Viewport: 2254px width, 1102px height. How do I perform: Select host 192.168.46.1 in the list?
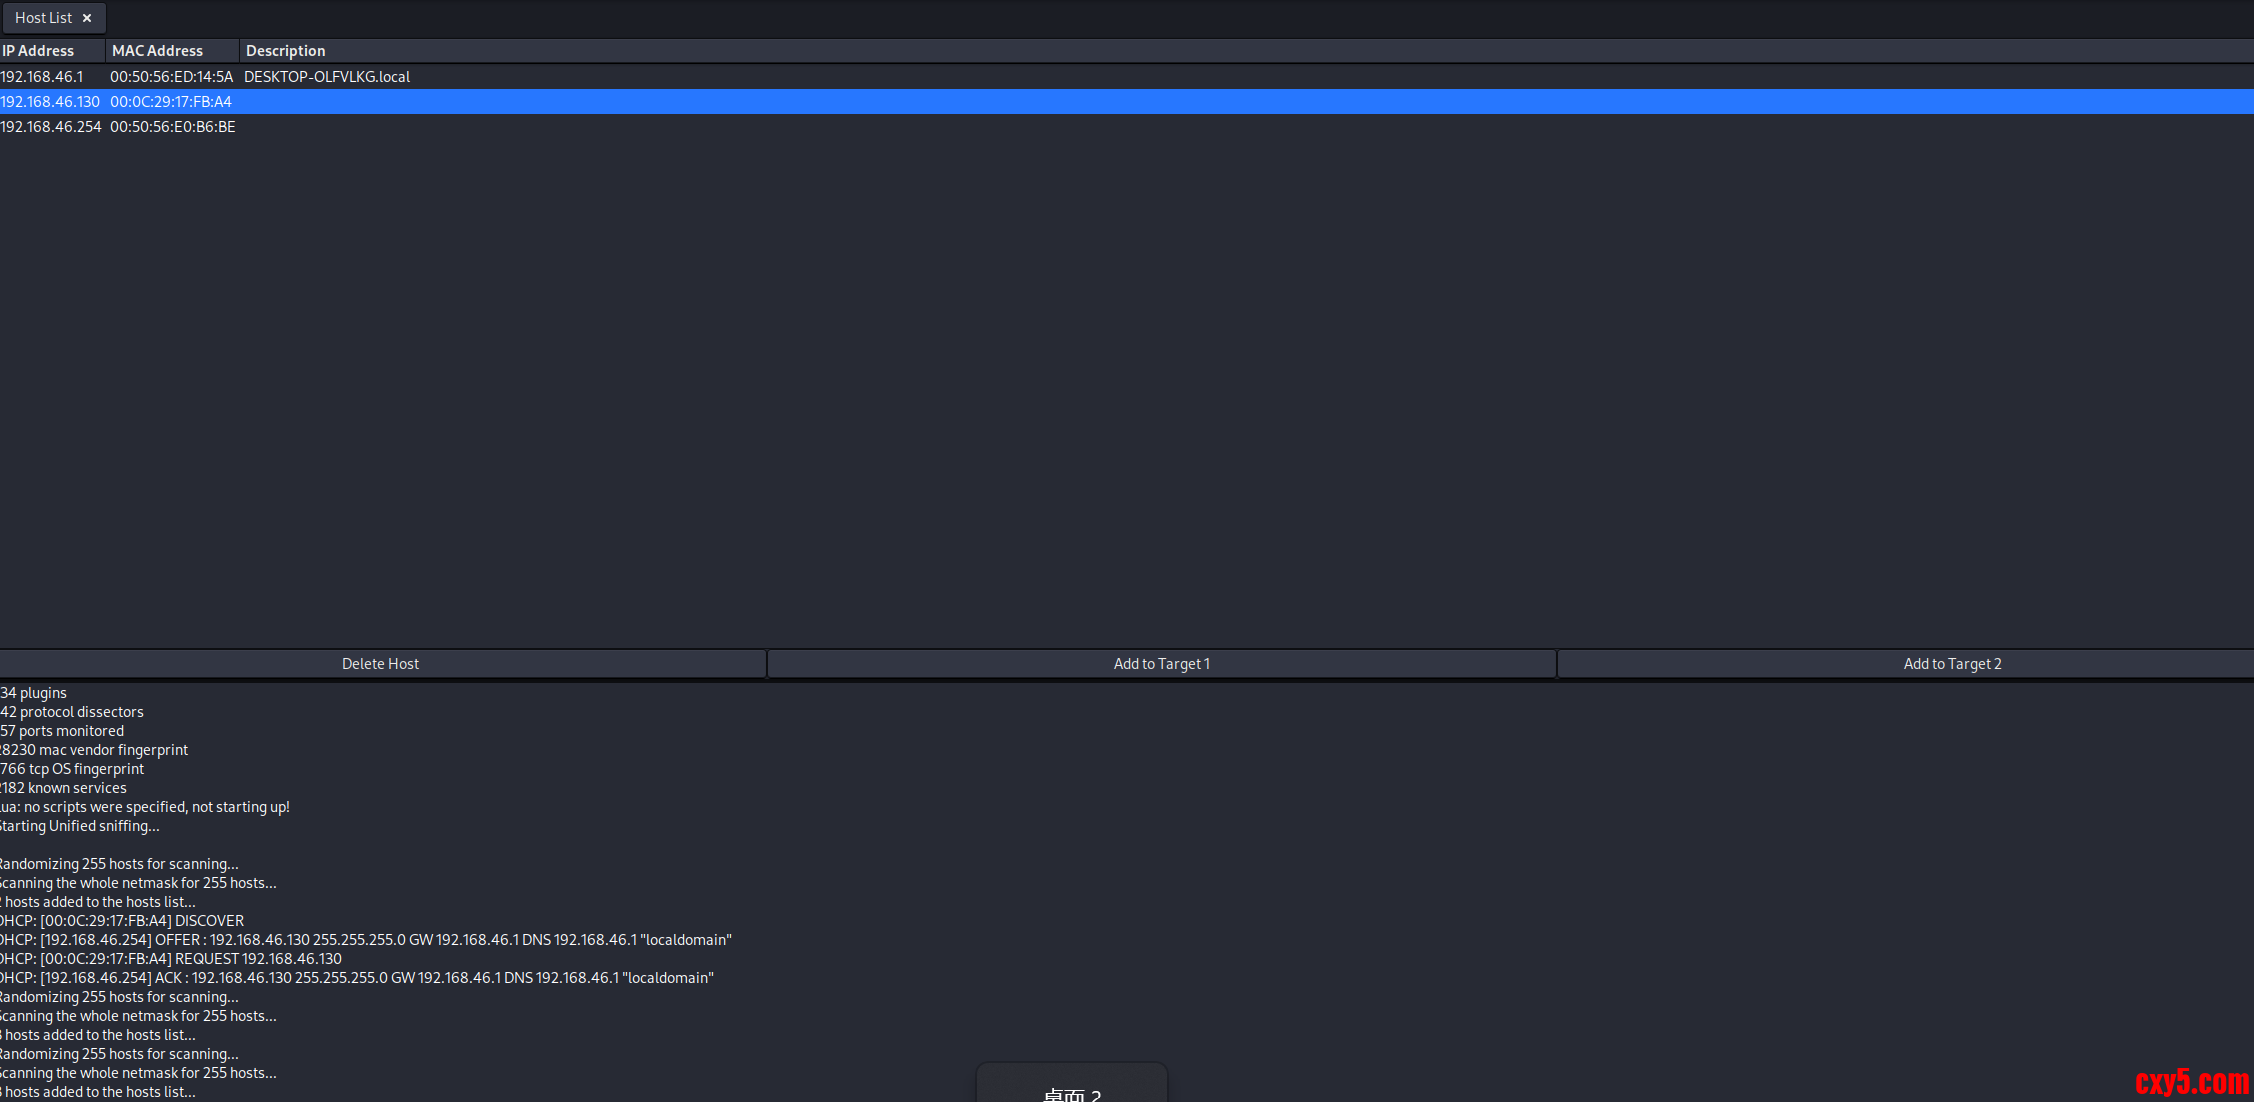point(42,77)
